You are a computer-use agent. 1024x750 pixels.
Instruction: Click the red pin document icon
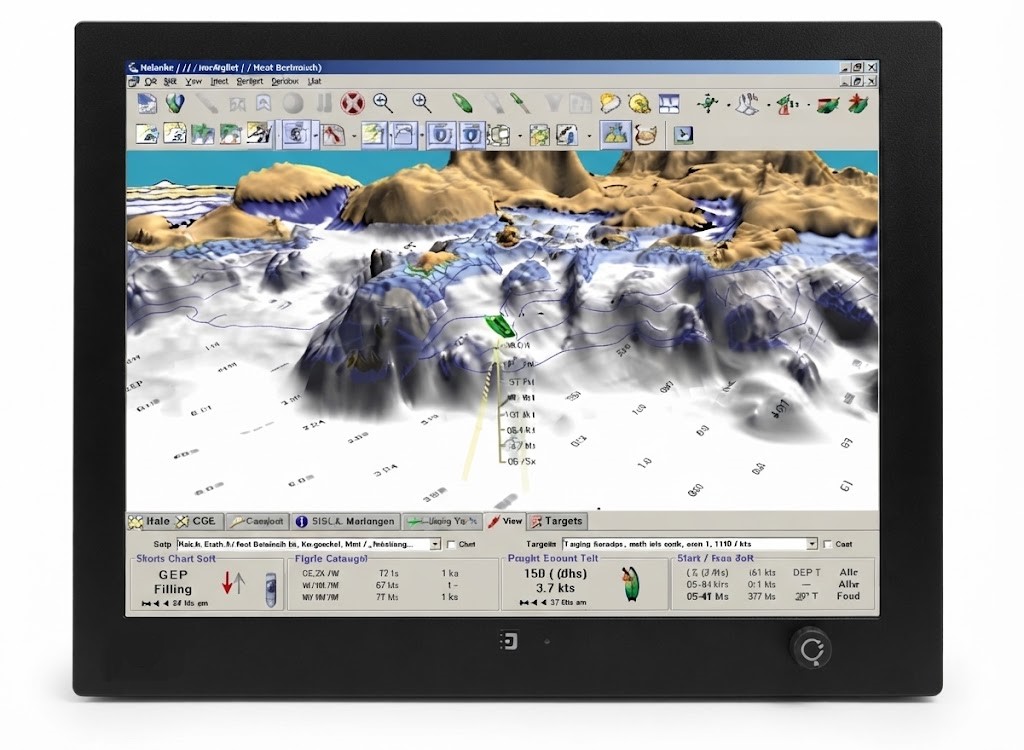[333, 135]
